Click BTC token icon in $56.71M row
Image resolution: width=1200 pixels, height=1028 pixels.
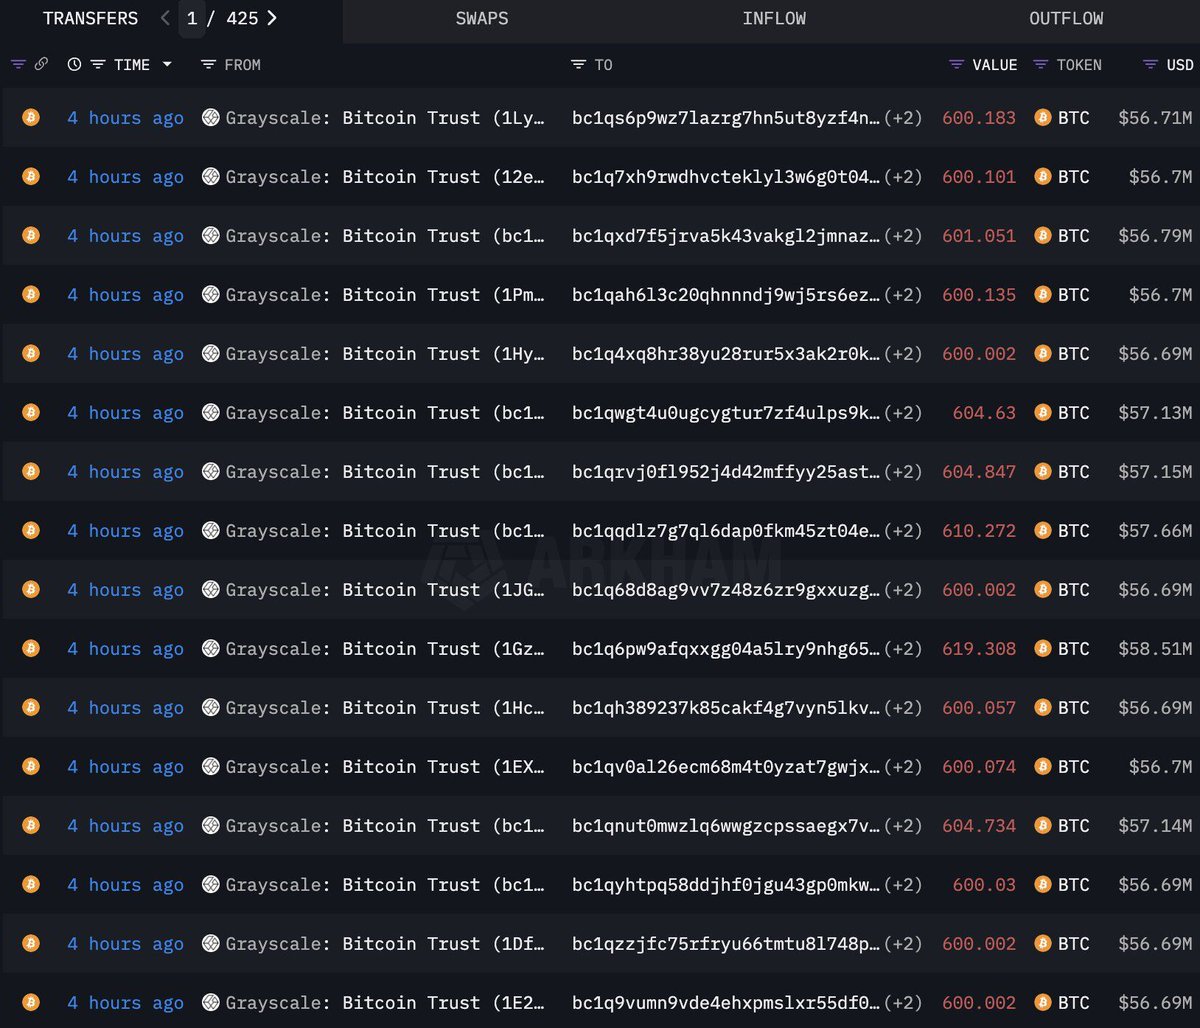(1043, 117)
